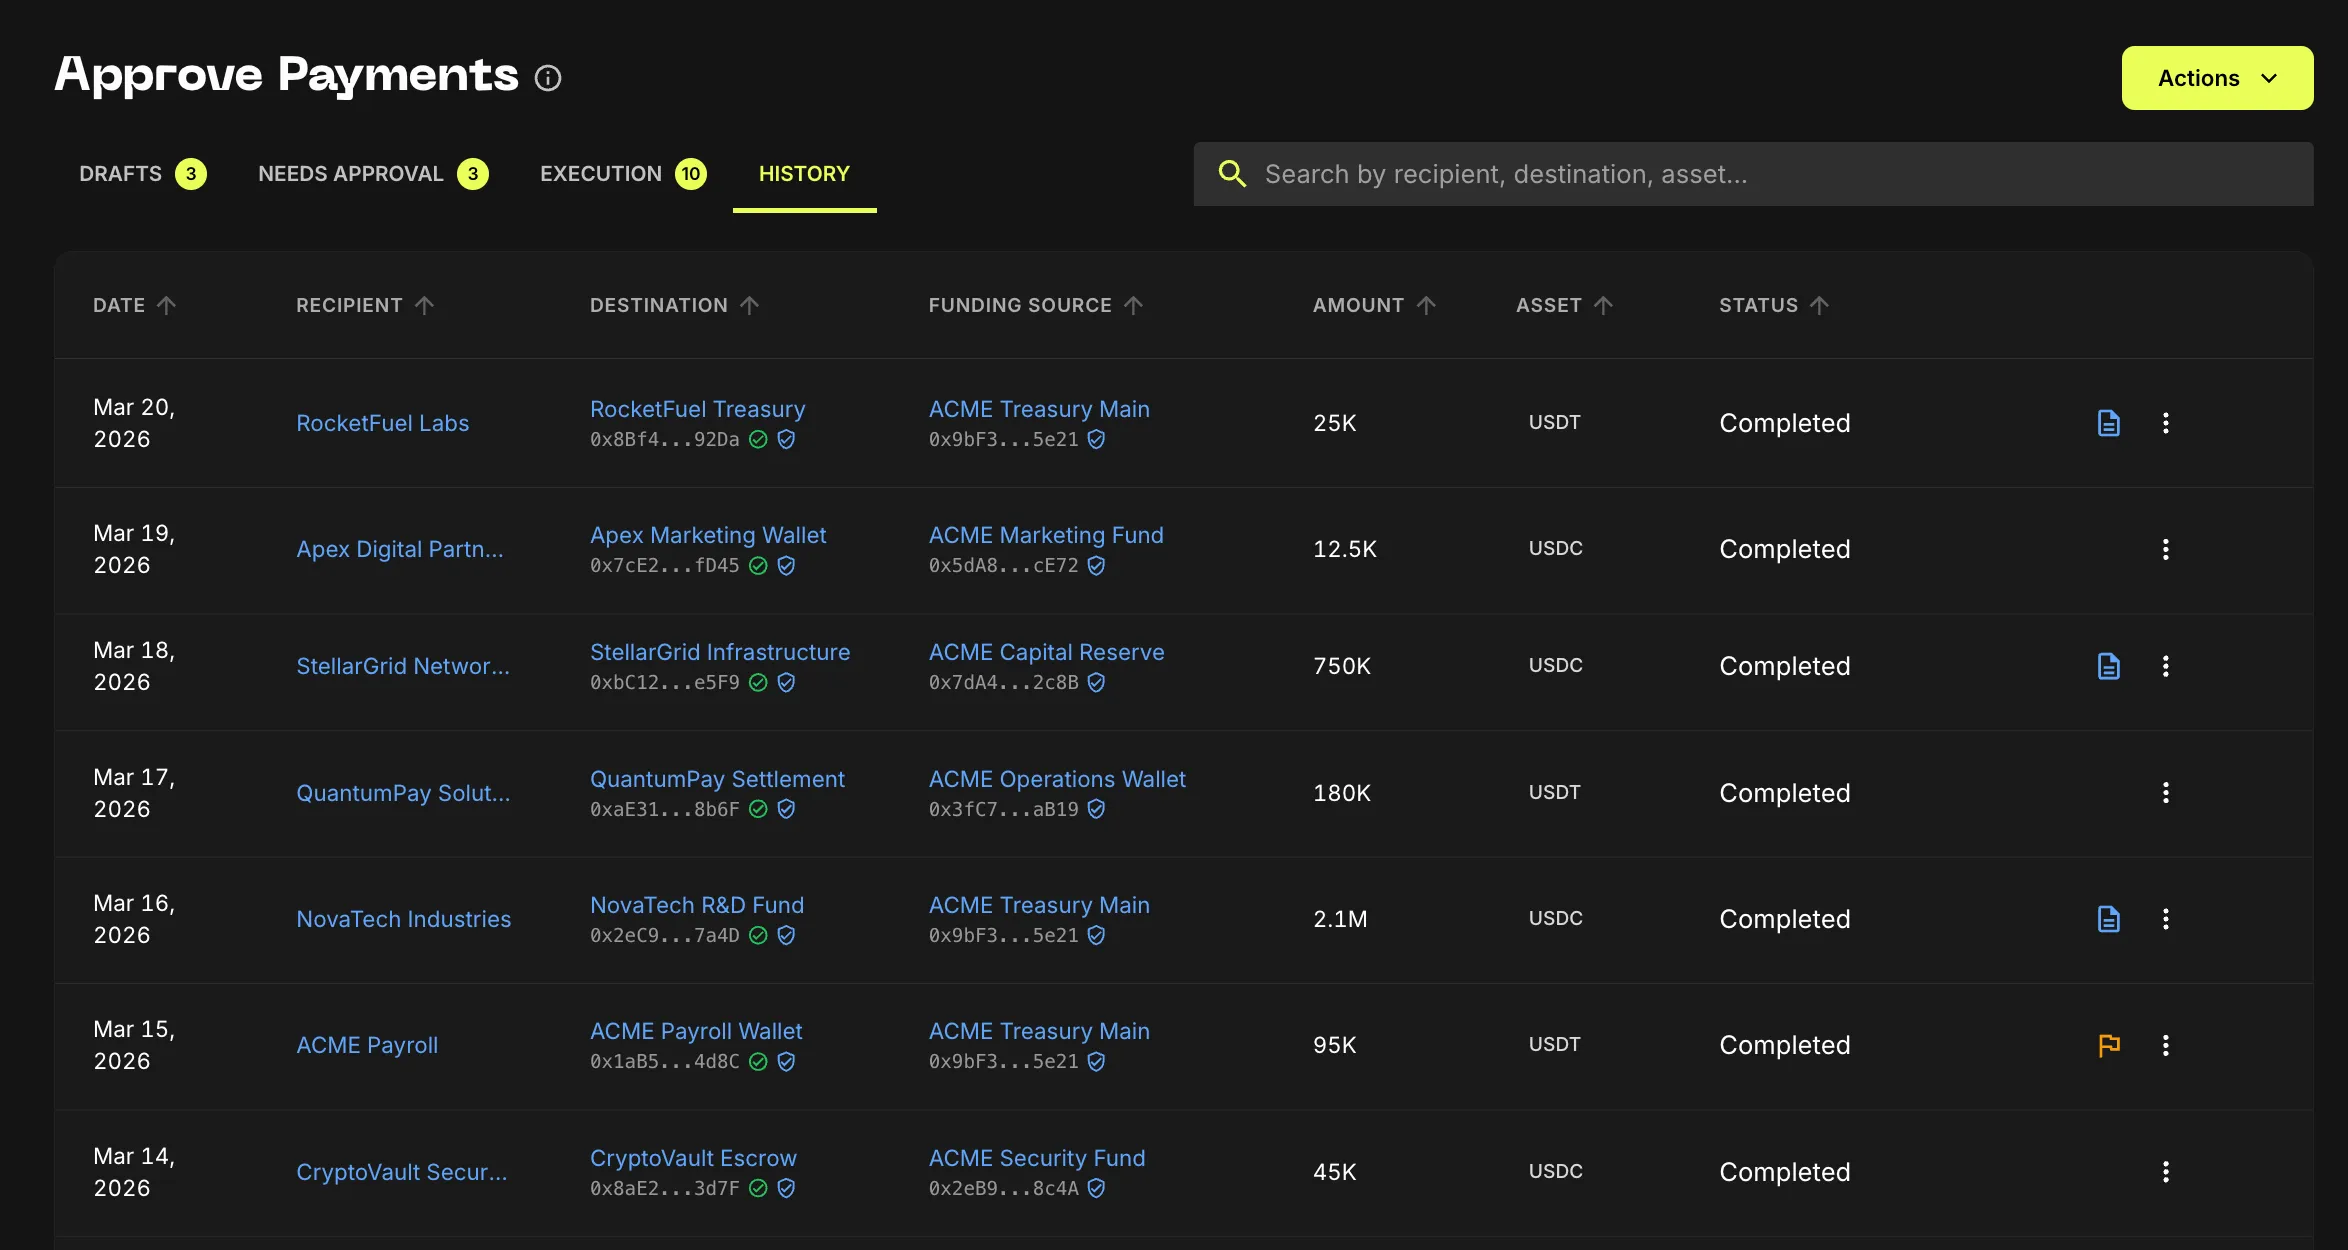This screenshot has height=1250, width=2348.
Task: Open ACME Operations Wallet funding source
Action: click(x=1057, y=779)
